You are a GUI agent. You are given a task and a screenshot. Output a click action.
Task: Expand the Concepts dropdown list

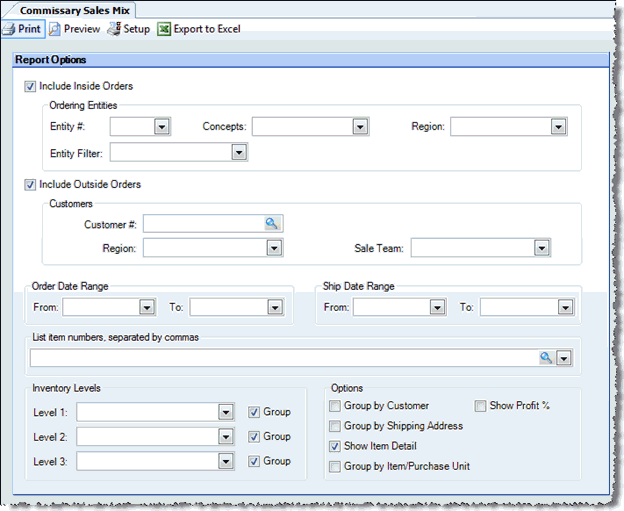pos(360,127)
